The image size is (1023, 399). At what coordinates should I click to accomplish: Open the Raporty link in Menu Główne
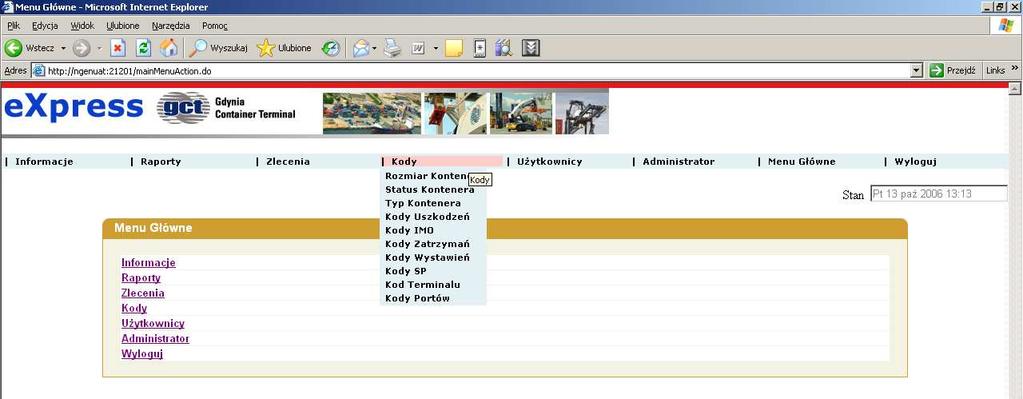tap(141, 278)
